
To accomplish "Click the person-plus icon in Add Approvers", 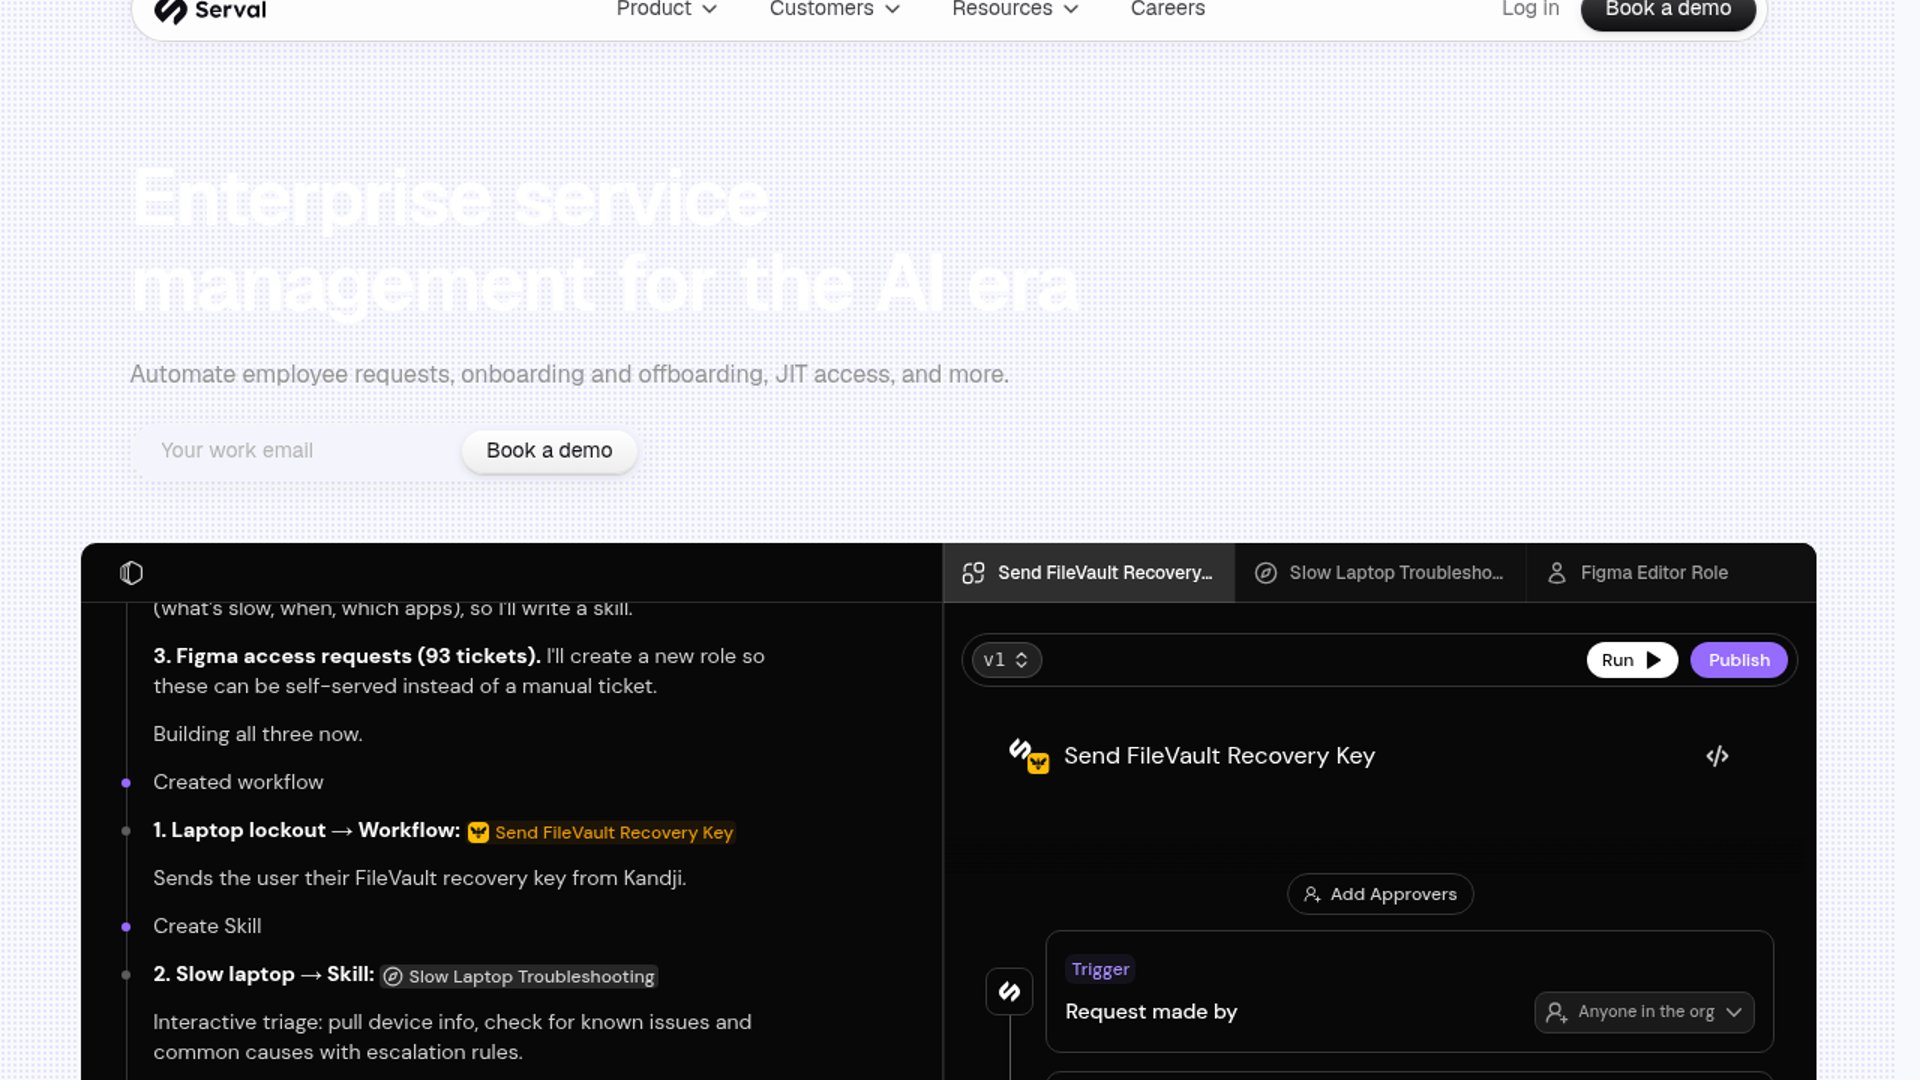I will point(1312,894).
